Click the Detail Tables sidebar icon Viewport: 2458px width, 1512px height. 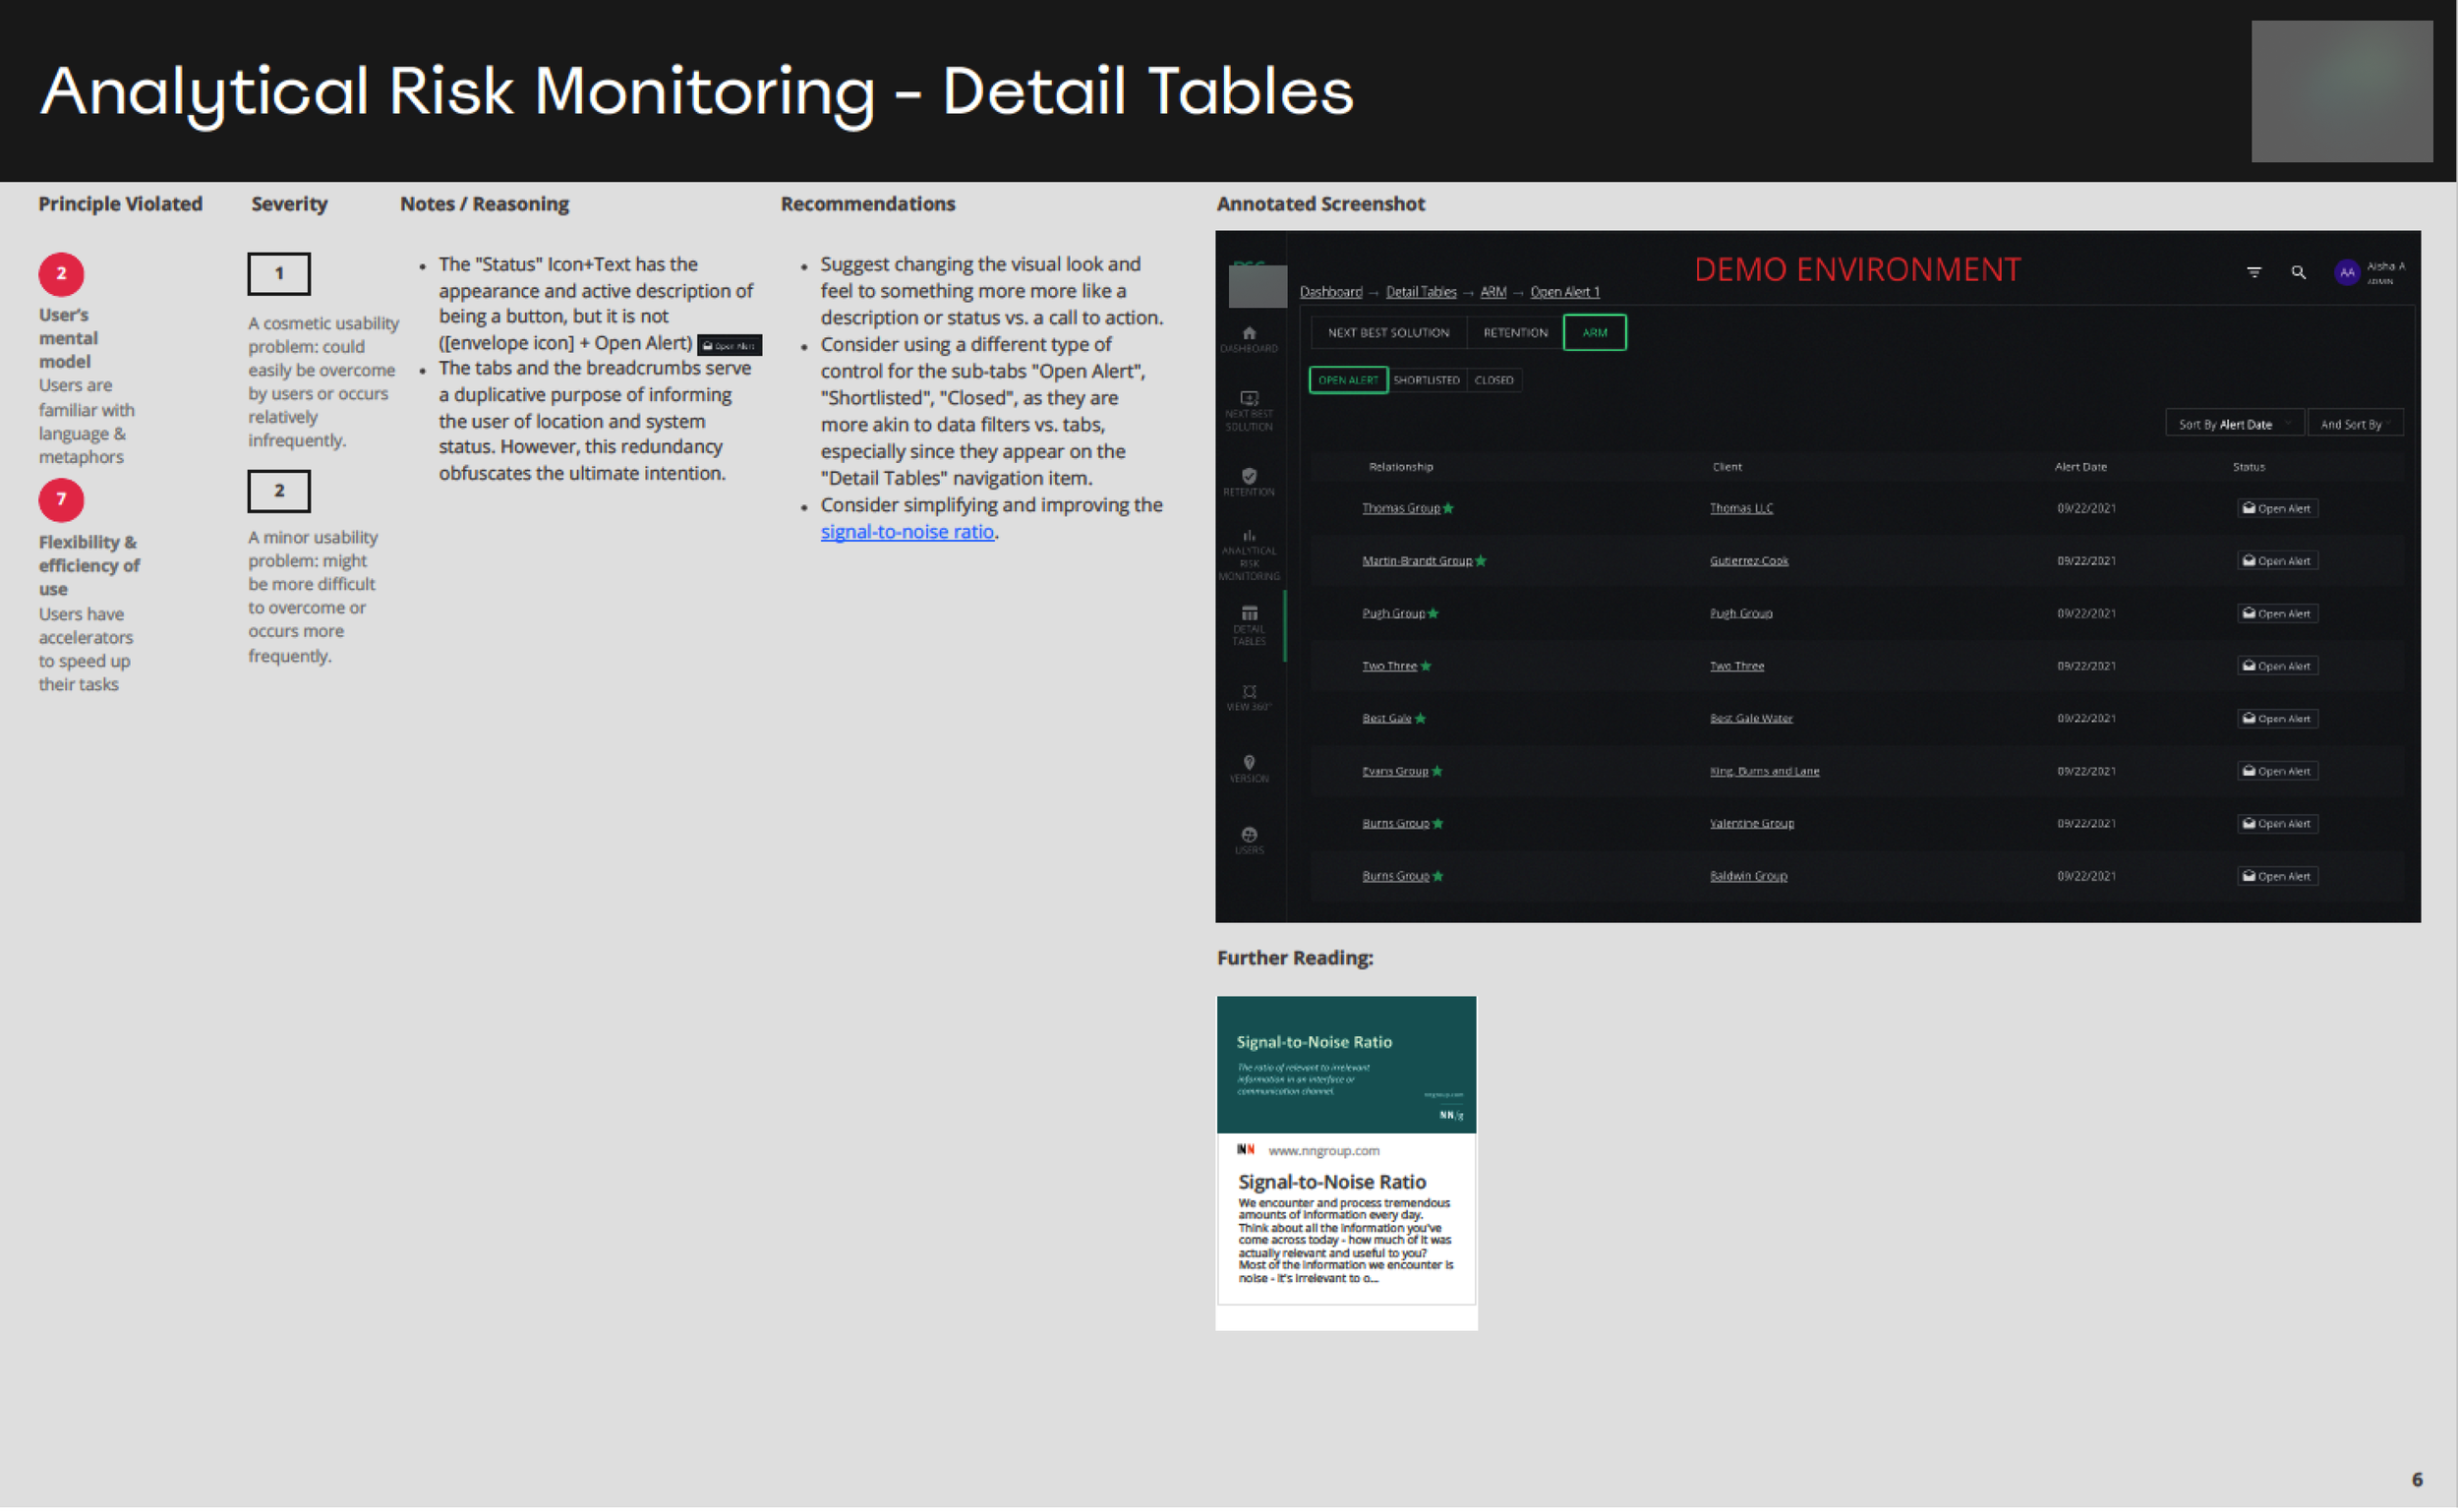[1249, 614]
